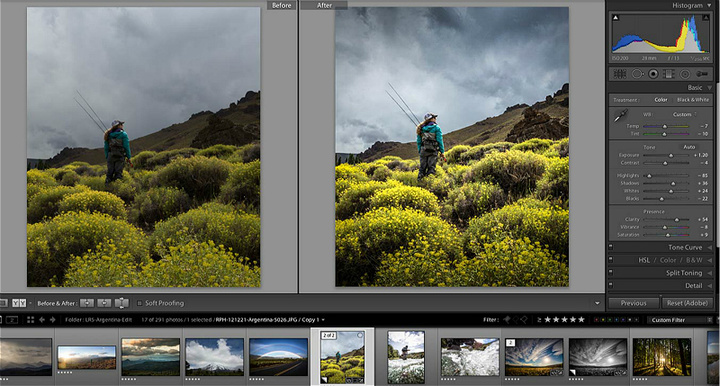
Task: Expand the Detail panel
Action: coord(709,286)
